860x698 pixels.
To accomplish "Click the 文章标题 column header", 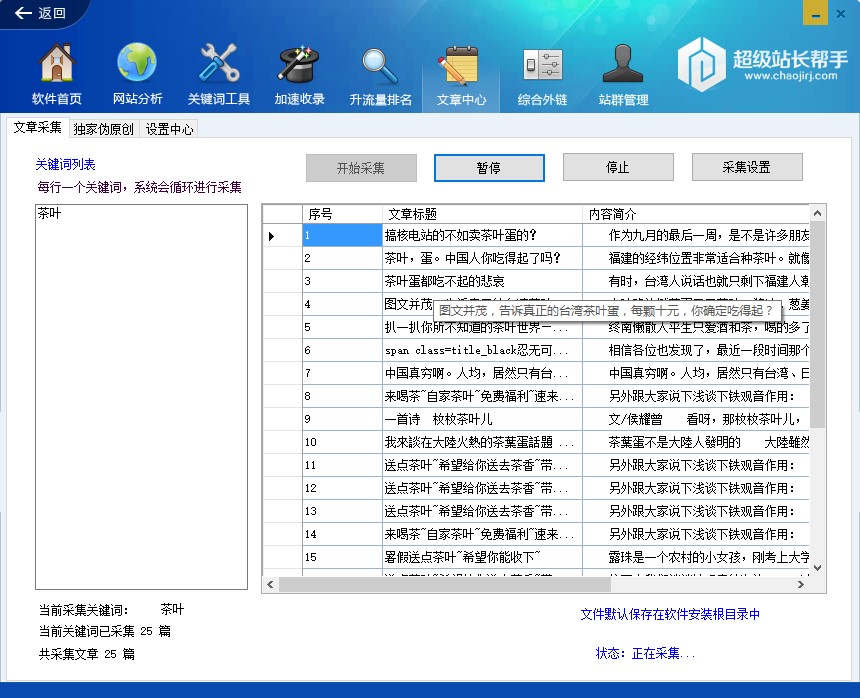I will 481,214.
